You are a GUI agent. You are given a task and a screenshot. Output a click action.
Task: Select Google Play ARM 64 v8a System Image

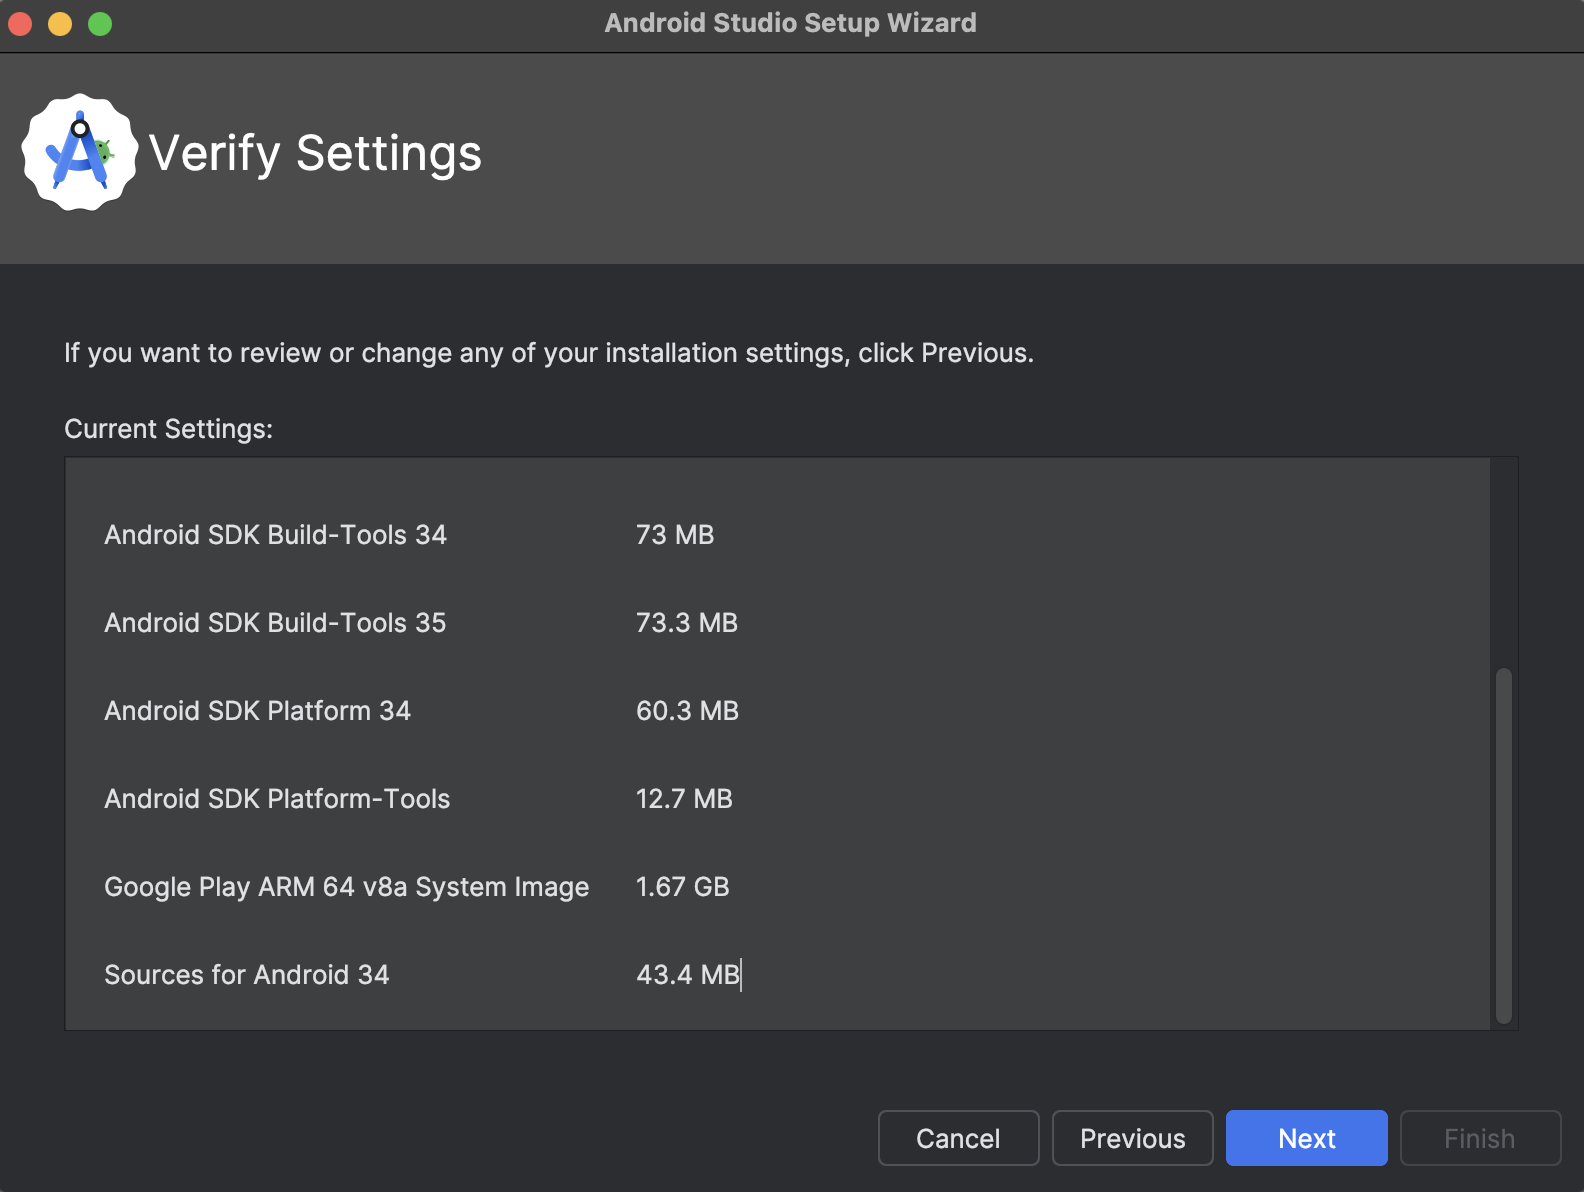click(x=346, y=887)
